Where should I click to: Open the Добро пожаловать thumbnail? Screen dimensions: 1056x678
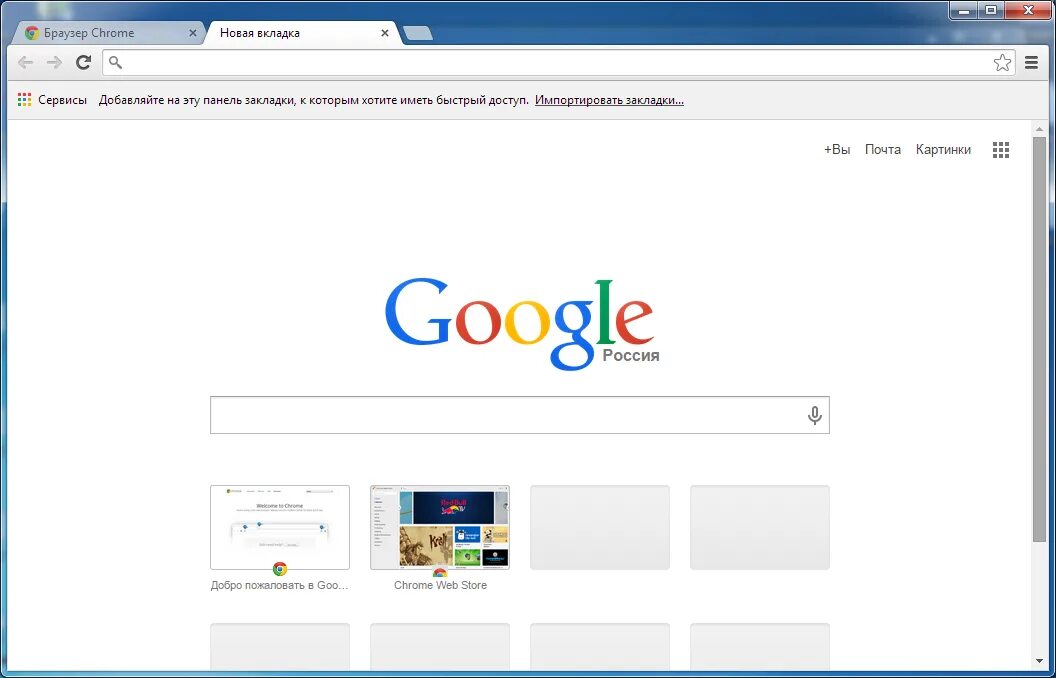279,527
